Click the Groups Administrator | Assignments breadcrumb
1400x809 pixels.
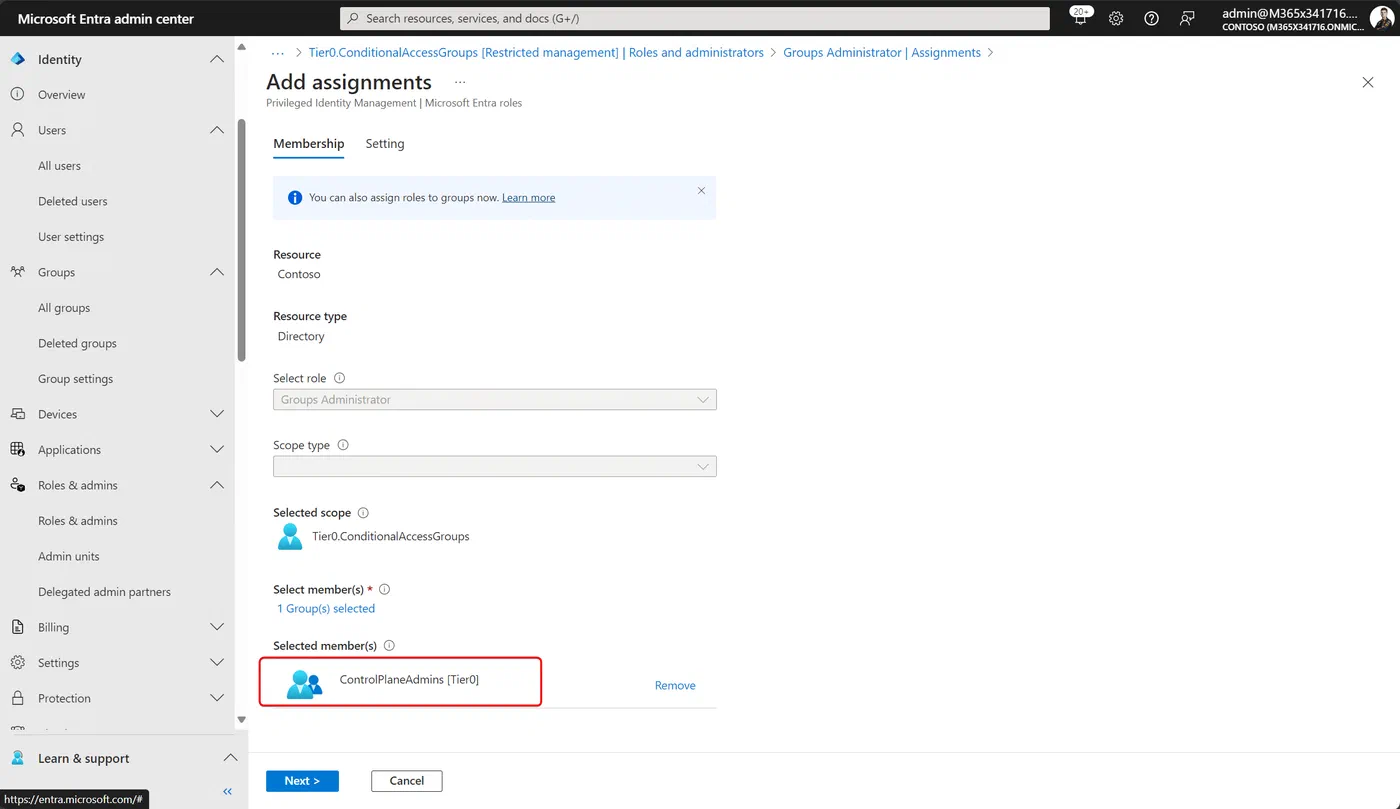pyautogui.click(x=882, y=52)
